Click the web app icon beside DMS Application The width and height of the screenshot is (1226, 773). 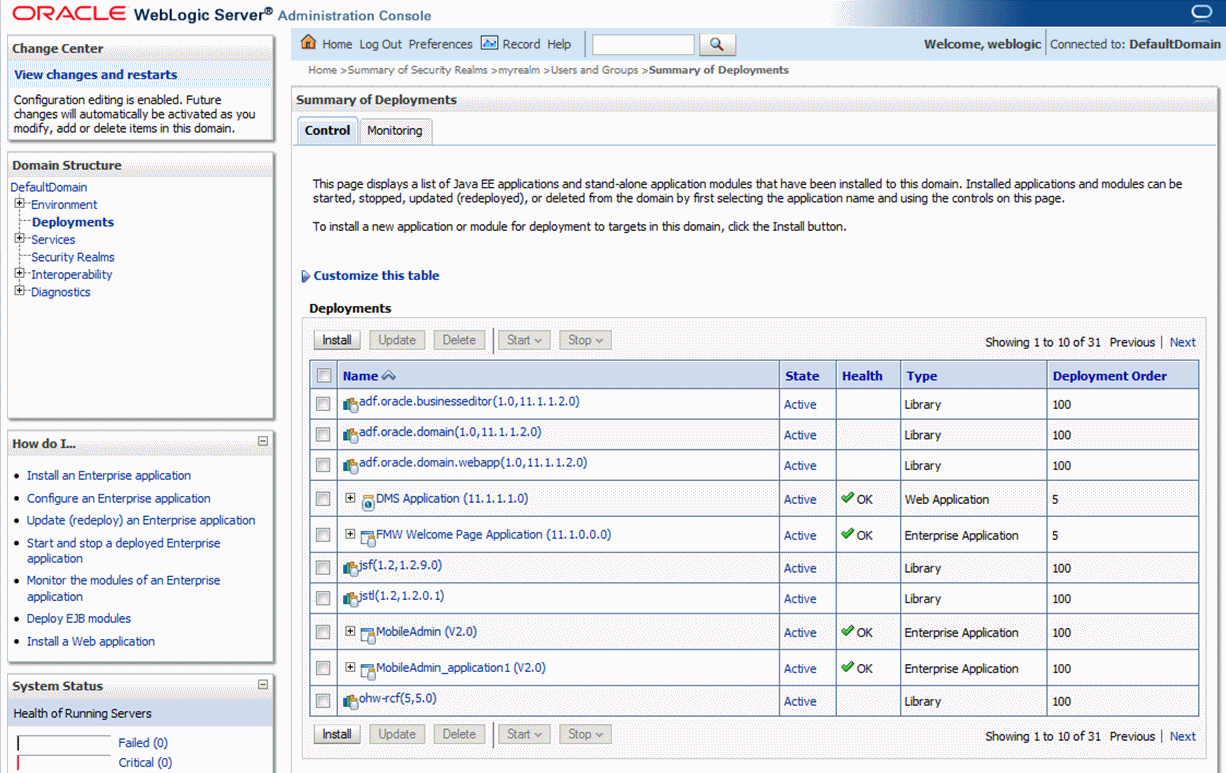[368, 502]
